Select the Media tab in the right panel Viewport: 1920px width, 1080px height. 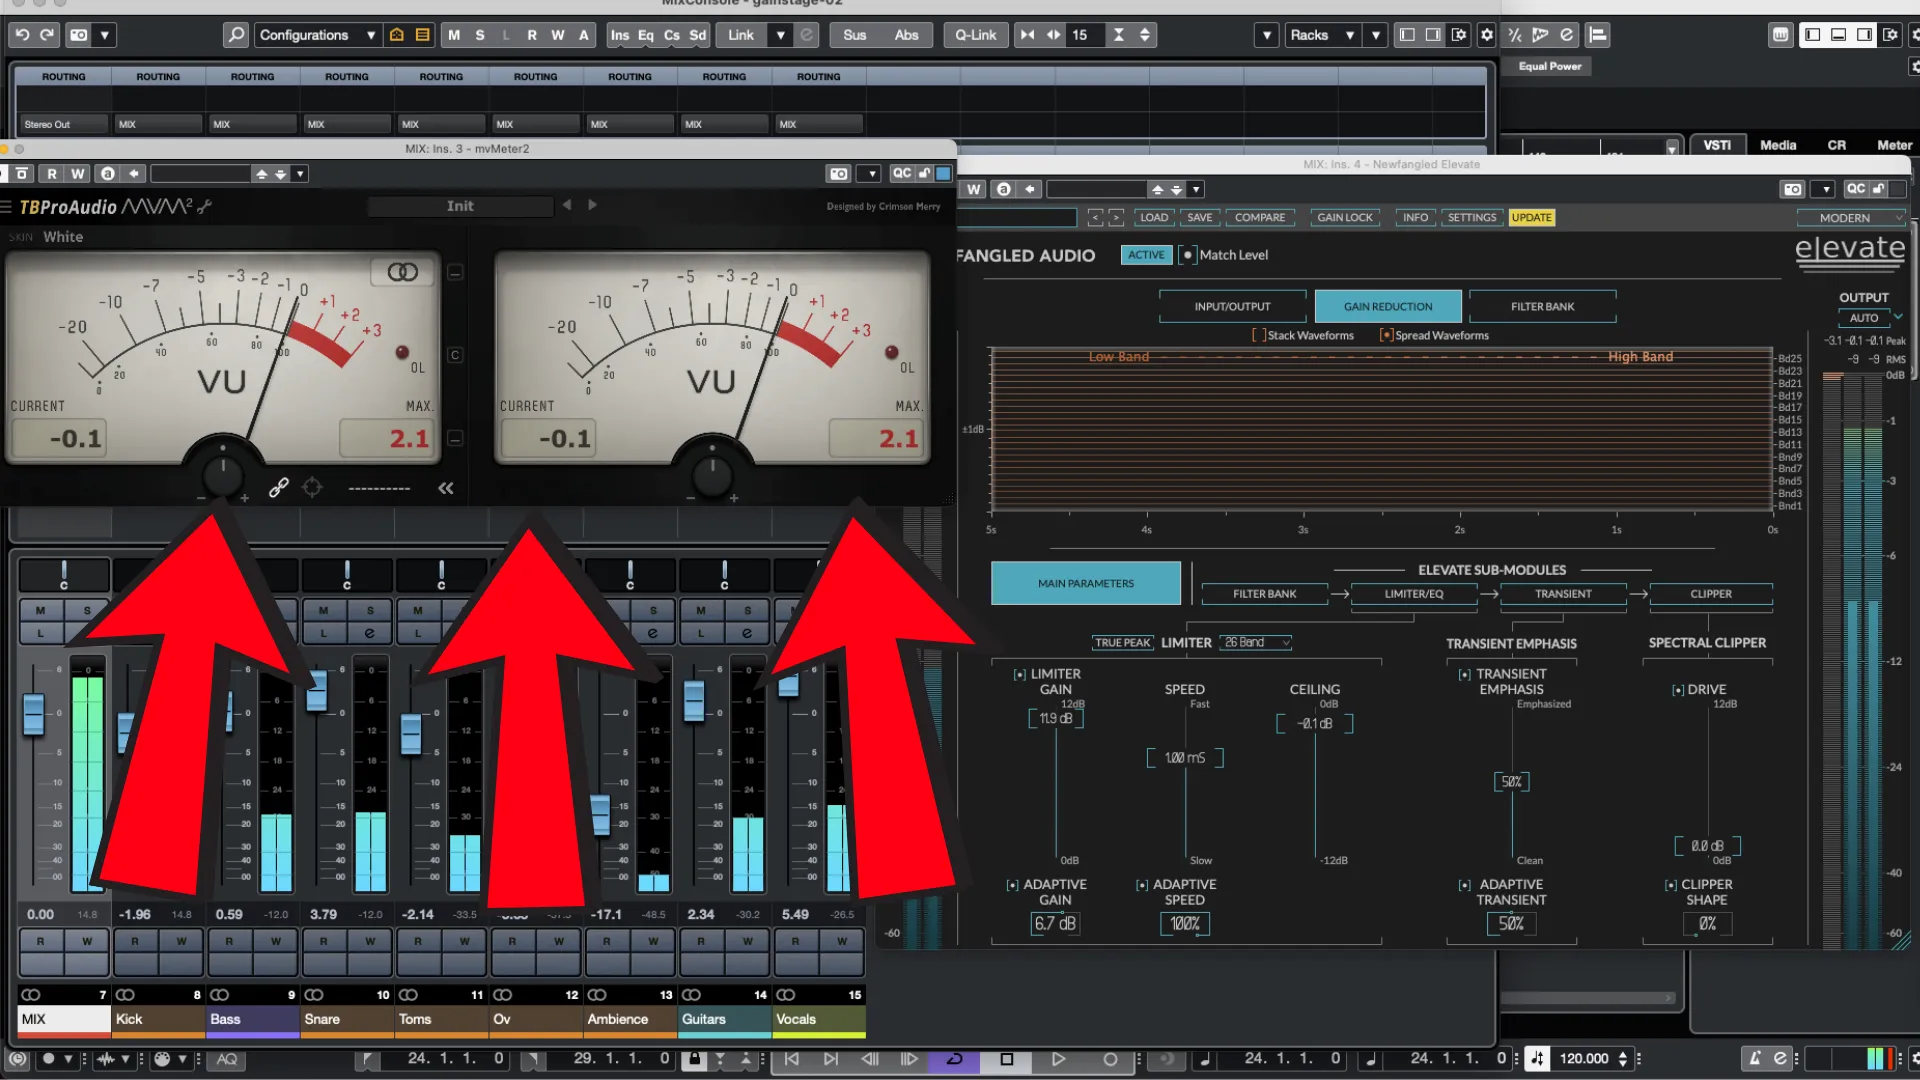[x=1778, y=145]
